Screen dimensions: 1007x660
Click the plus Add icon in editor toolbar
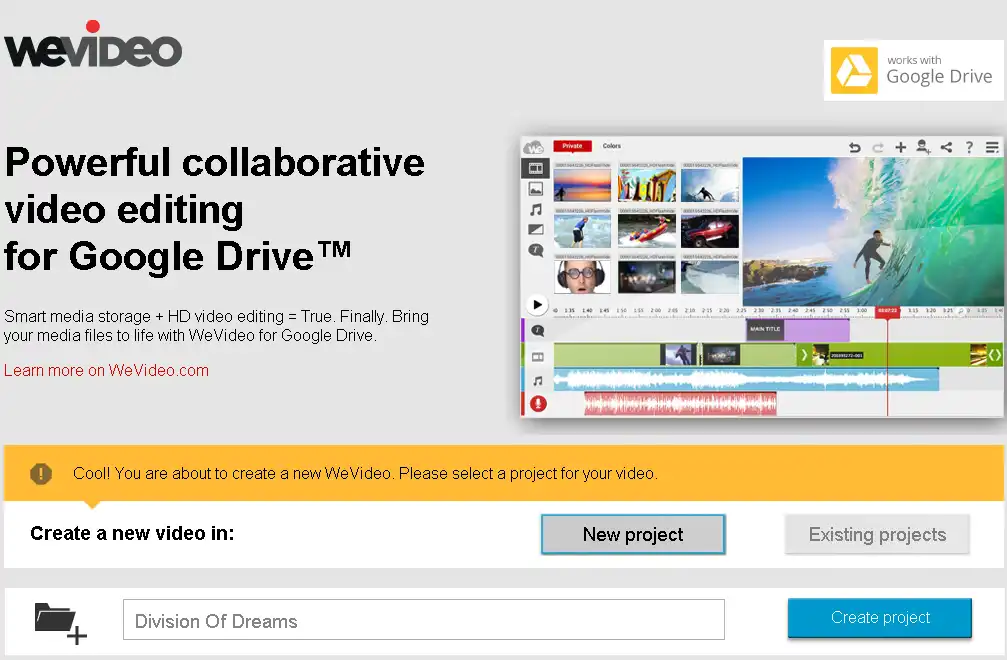point(900,147)
